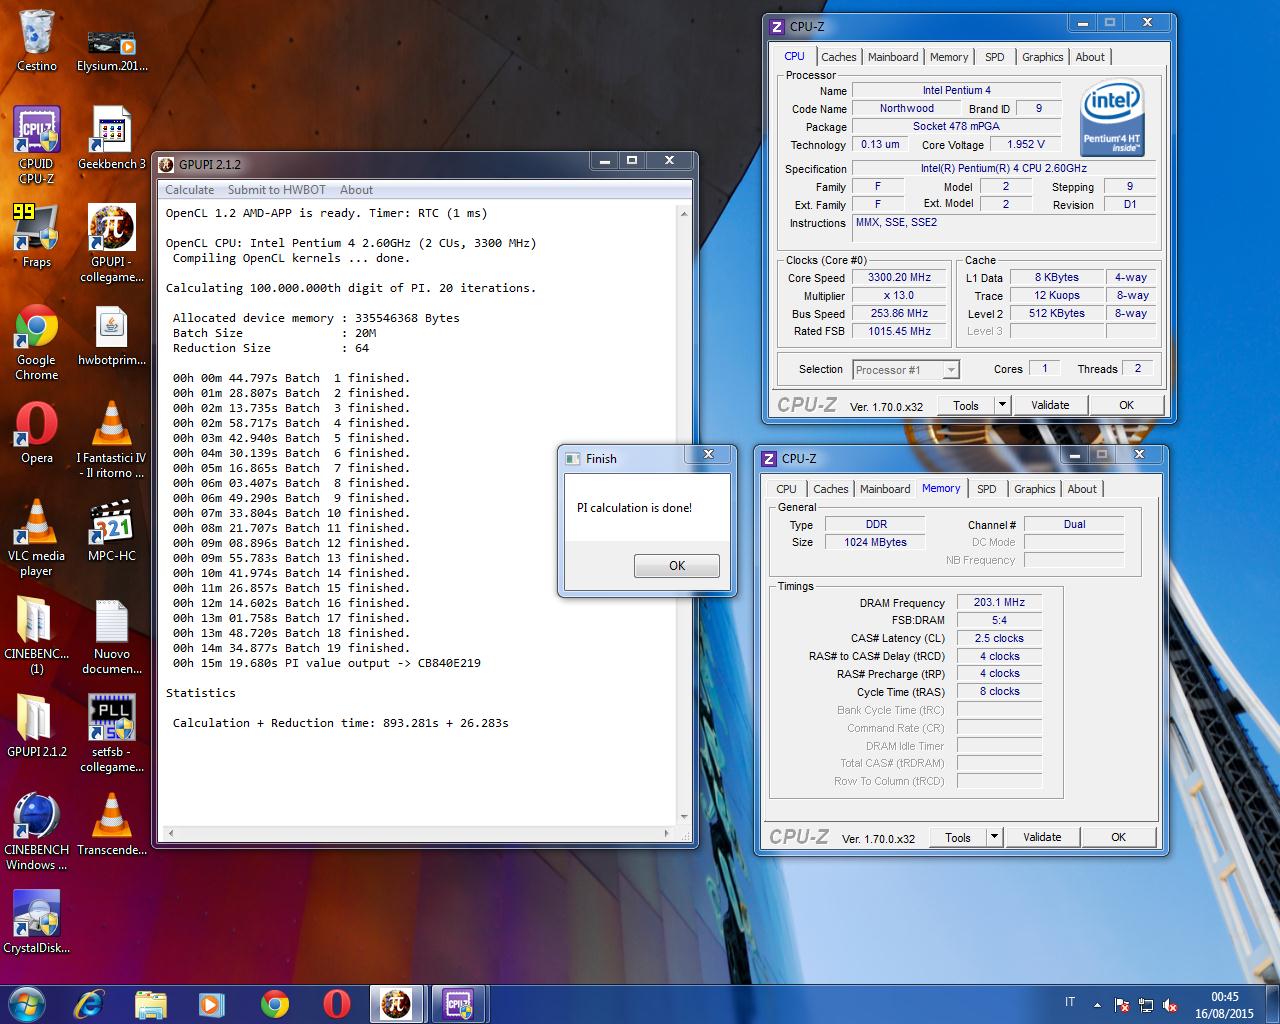The width and height of the screenshot is (1280, 1024).
Task: Open the Transcendence video file icon
Action: [112, 824]
